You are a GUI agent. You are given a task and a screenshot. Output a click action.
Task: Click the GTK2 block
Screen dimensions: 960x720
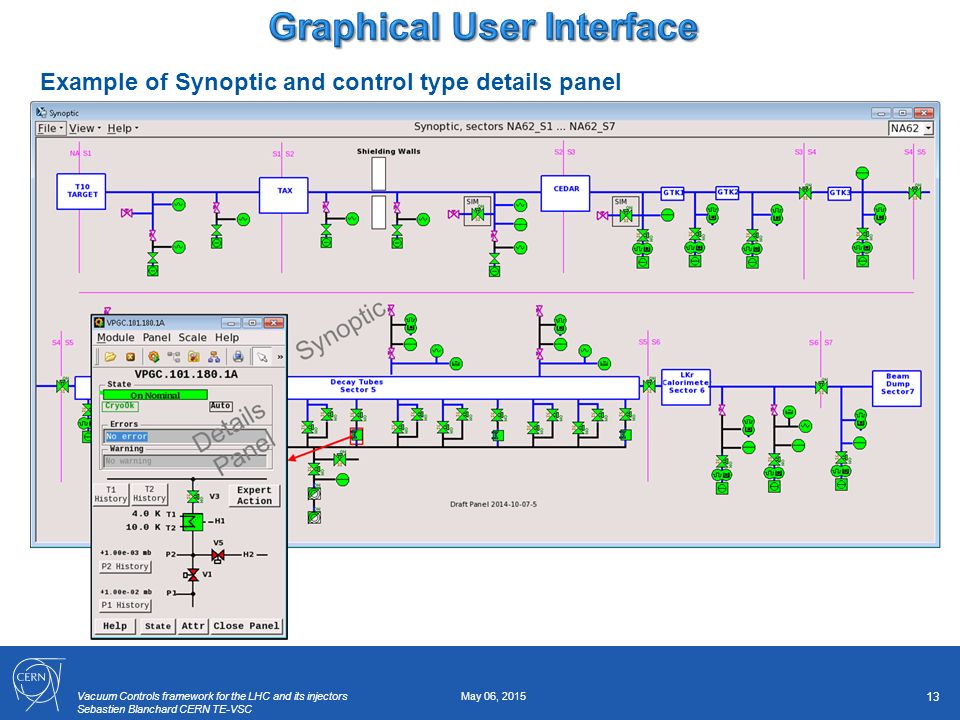pyautogui.click(x=727, y=193)
